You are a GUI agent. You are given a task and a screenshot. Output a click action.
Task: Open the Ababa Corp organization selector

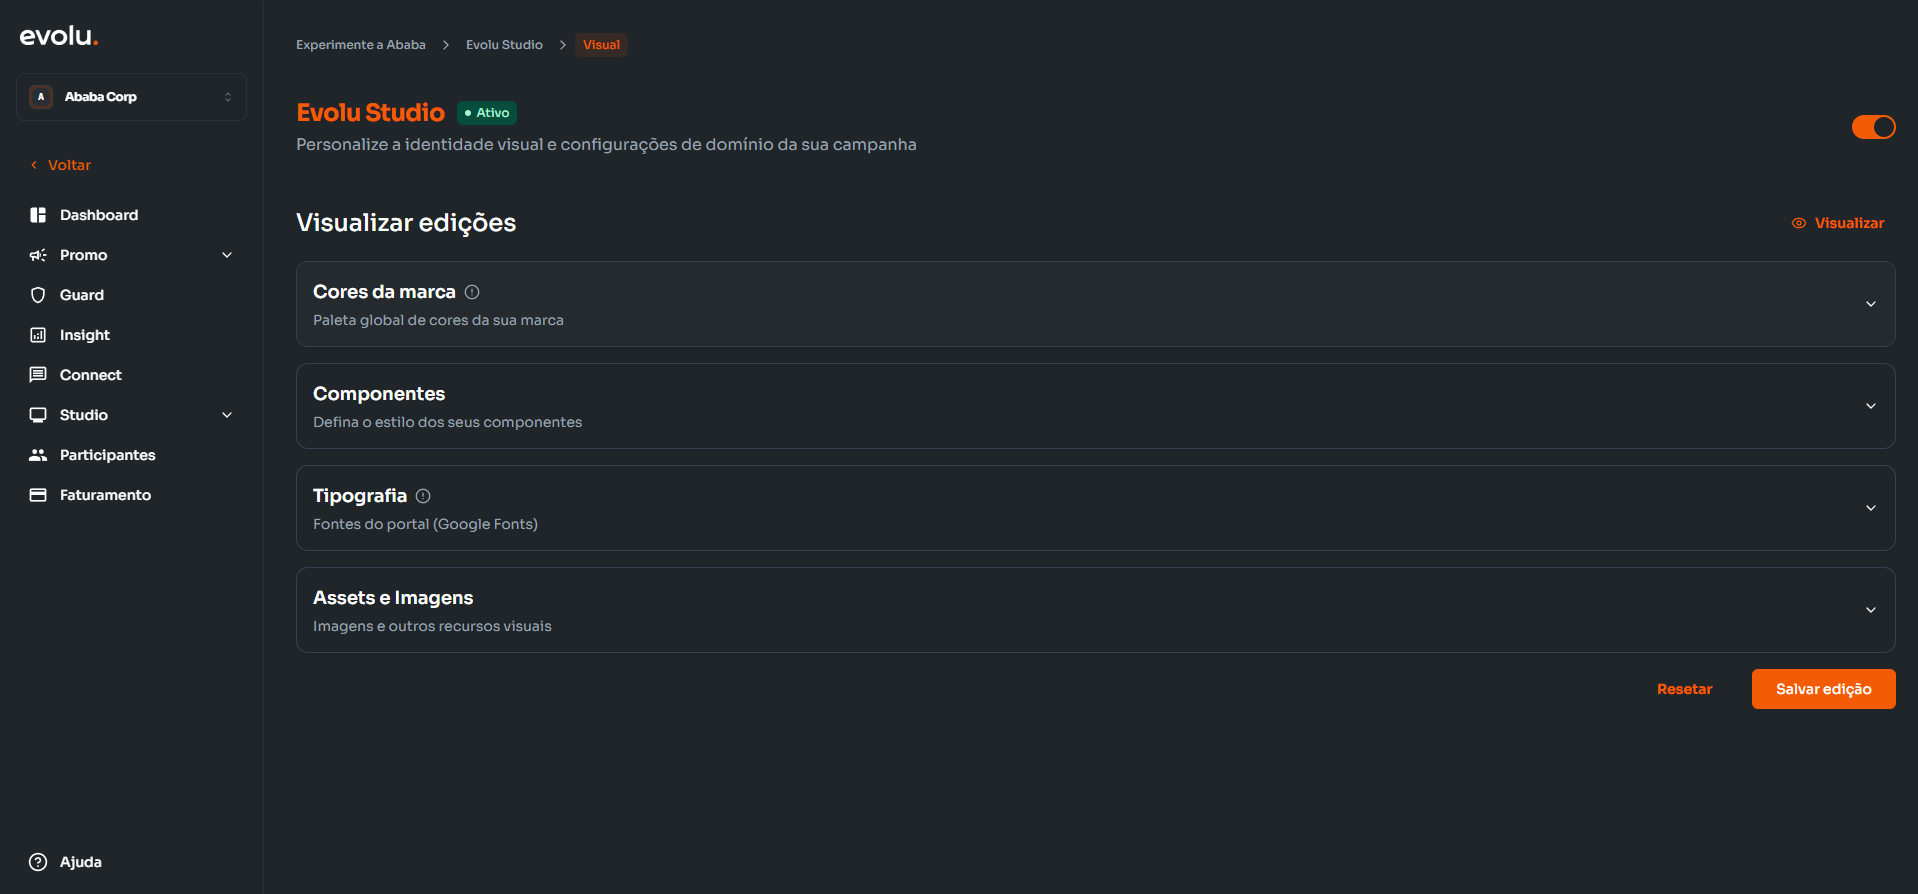pyautogui.click(x=131, y=97)
